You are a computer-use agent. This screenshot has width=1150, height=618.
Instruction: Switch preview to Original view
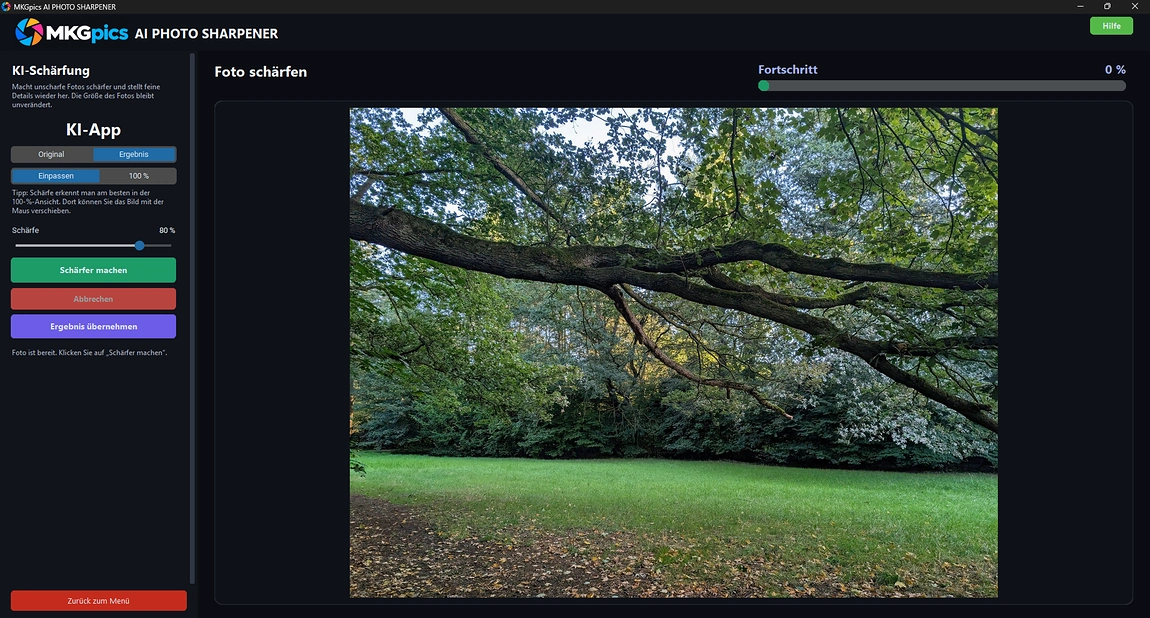point(51,155)
